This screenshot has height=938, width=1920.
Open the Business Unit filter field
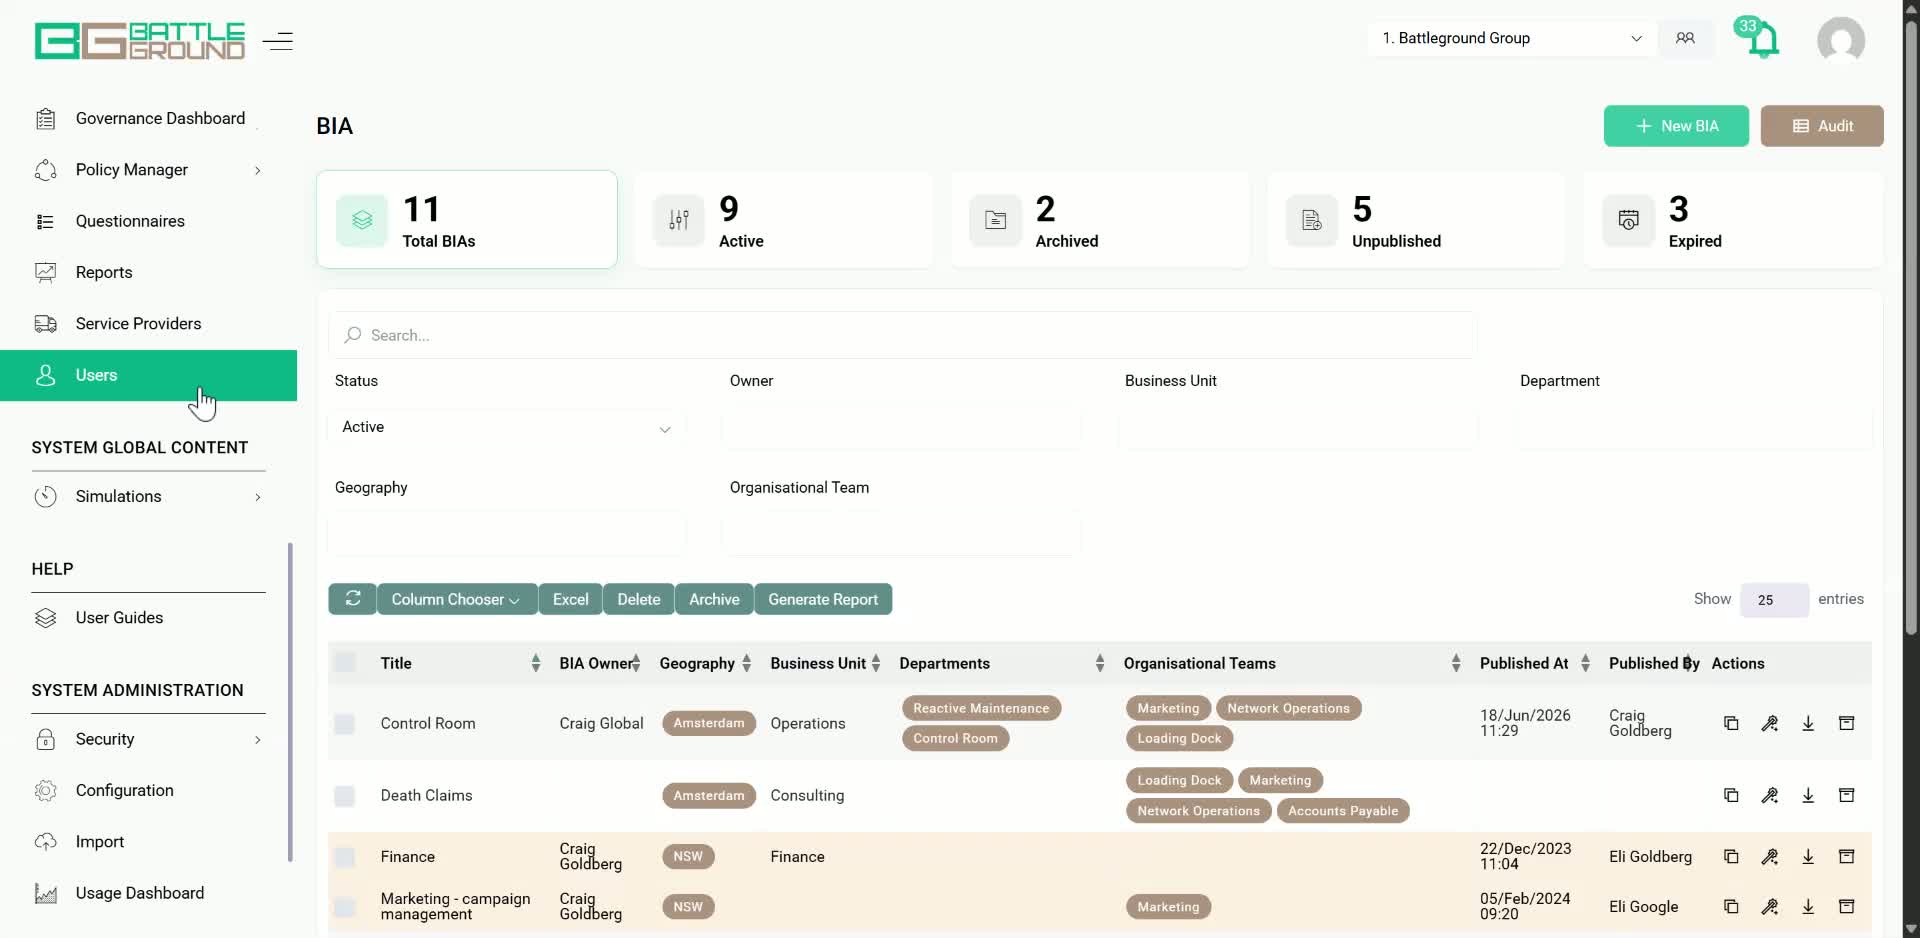1297,427
